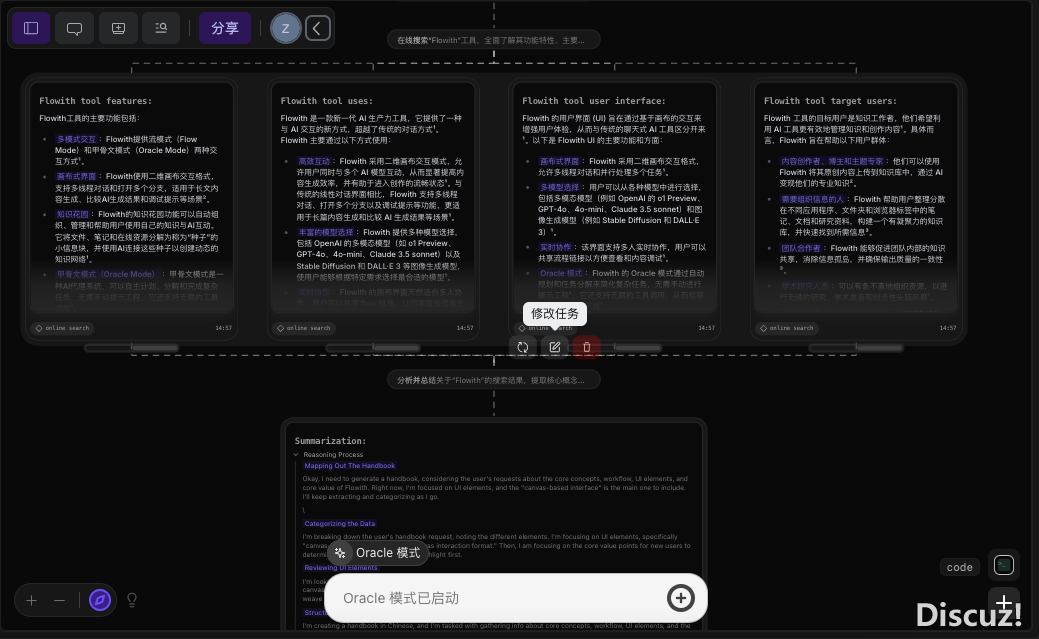Open the Z user avatar
Screen dimensions: 1039x639
pyautogui.click(x=286, y=29)
